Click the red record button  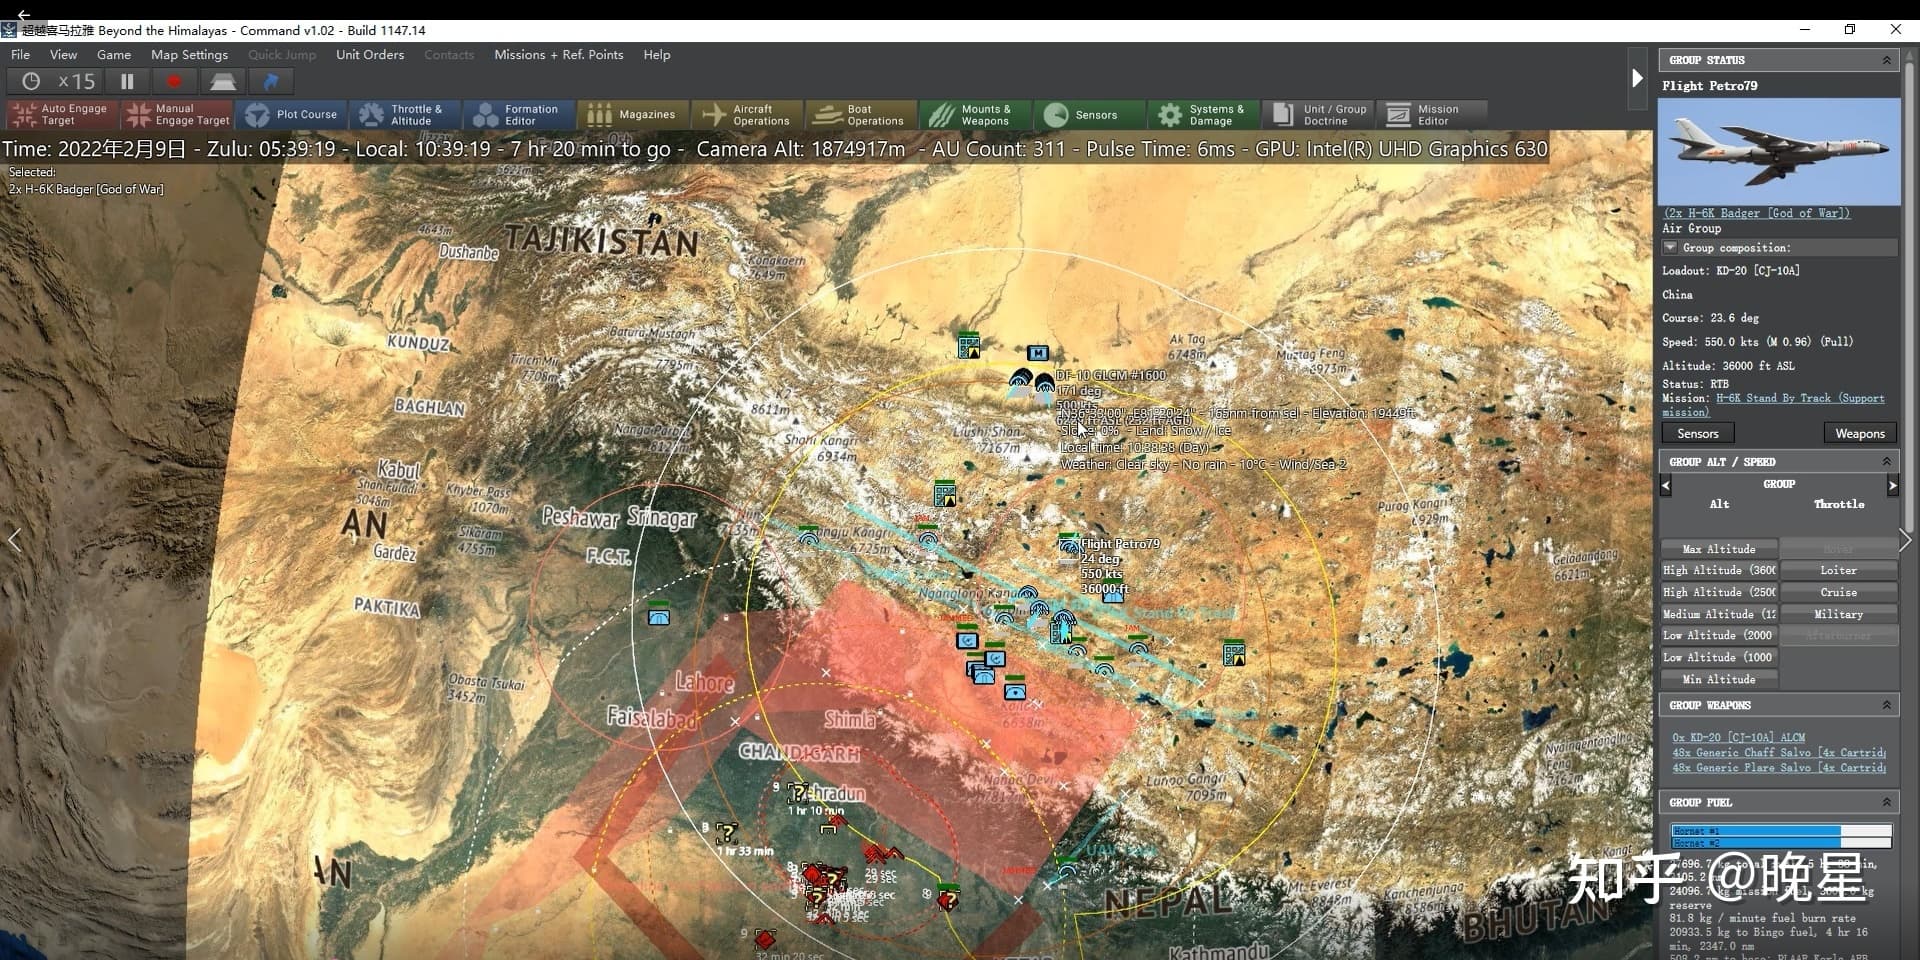pos(174,82)
